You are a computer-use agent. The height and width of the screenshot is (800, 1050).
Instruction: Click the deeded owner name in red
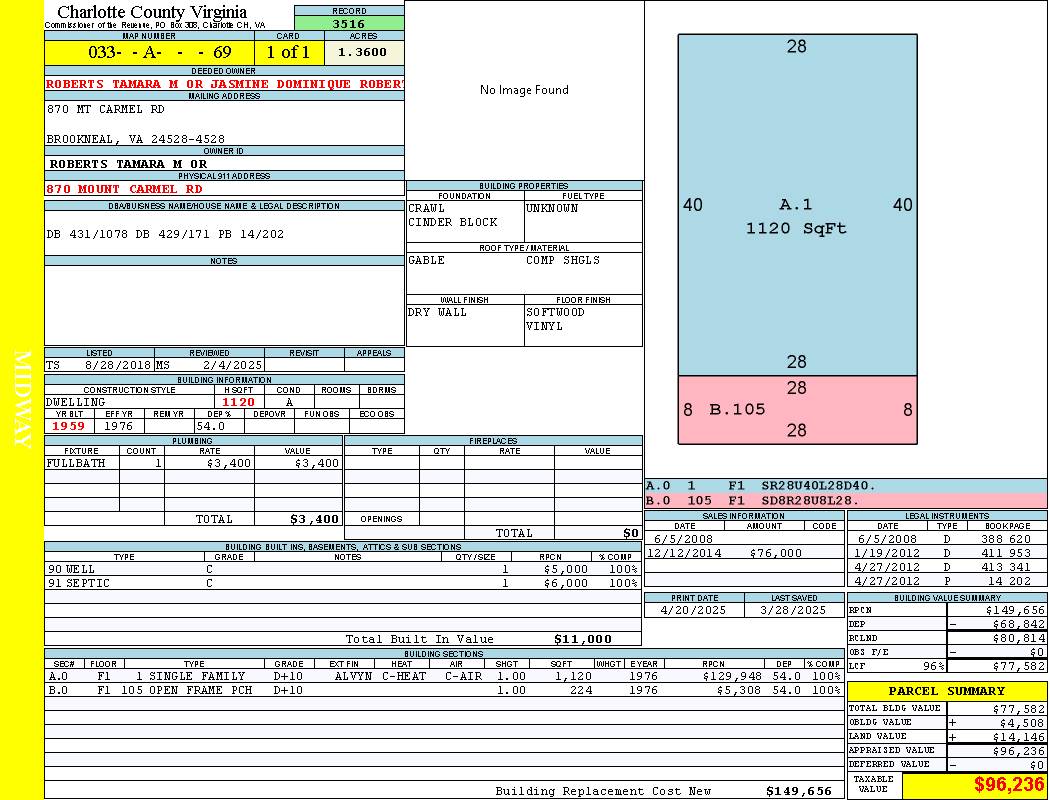(x=225, y=84)
